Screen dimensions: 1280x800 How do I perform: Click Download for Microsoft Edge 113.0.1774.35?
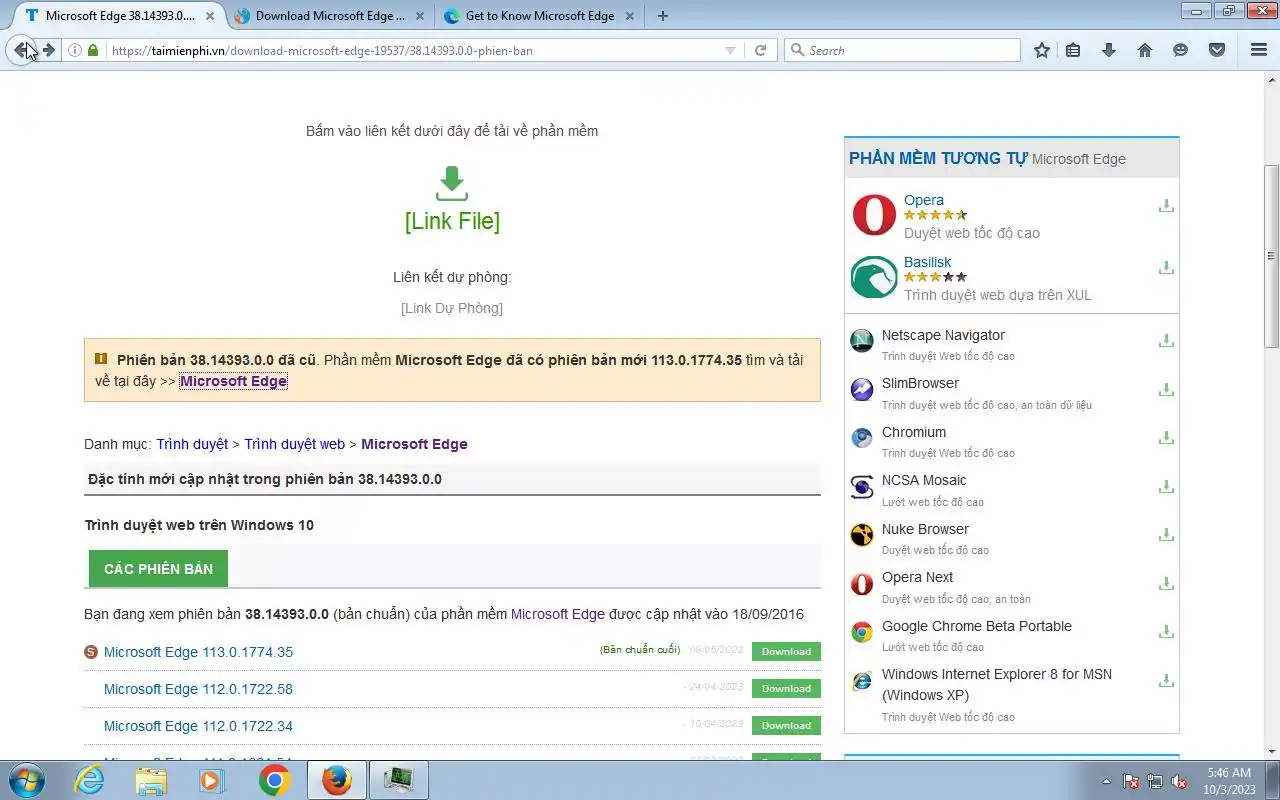tap(786, 651)
